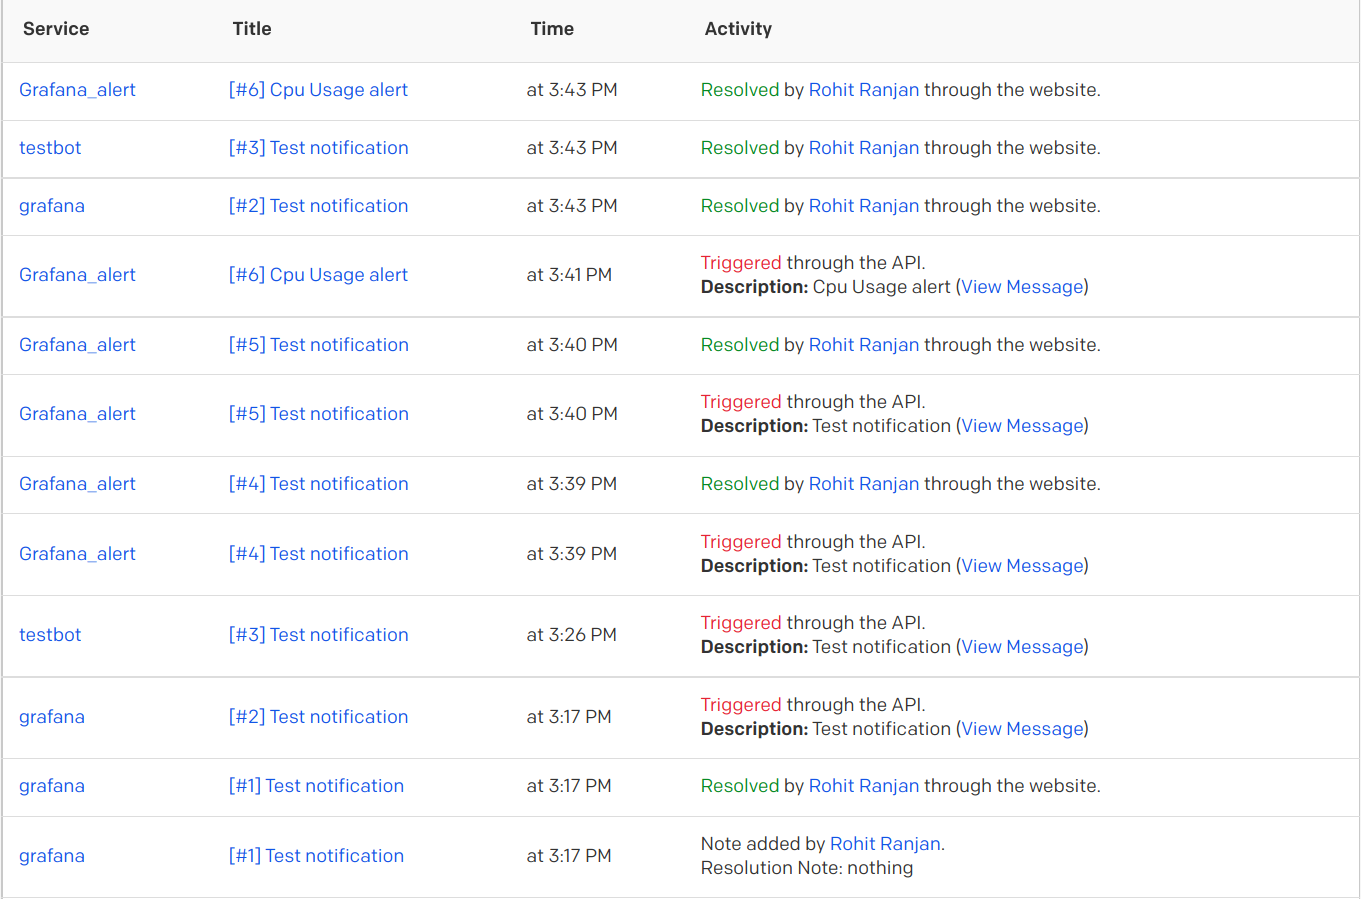The height and width of the screenshot is (899, 1361).
Task: Click Rohit Ranjan in the resolved [#4] row
Action: point(863,484)
